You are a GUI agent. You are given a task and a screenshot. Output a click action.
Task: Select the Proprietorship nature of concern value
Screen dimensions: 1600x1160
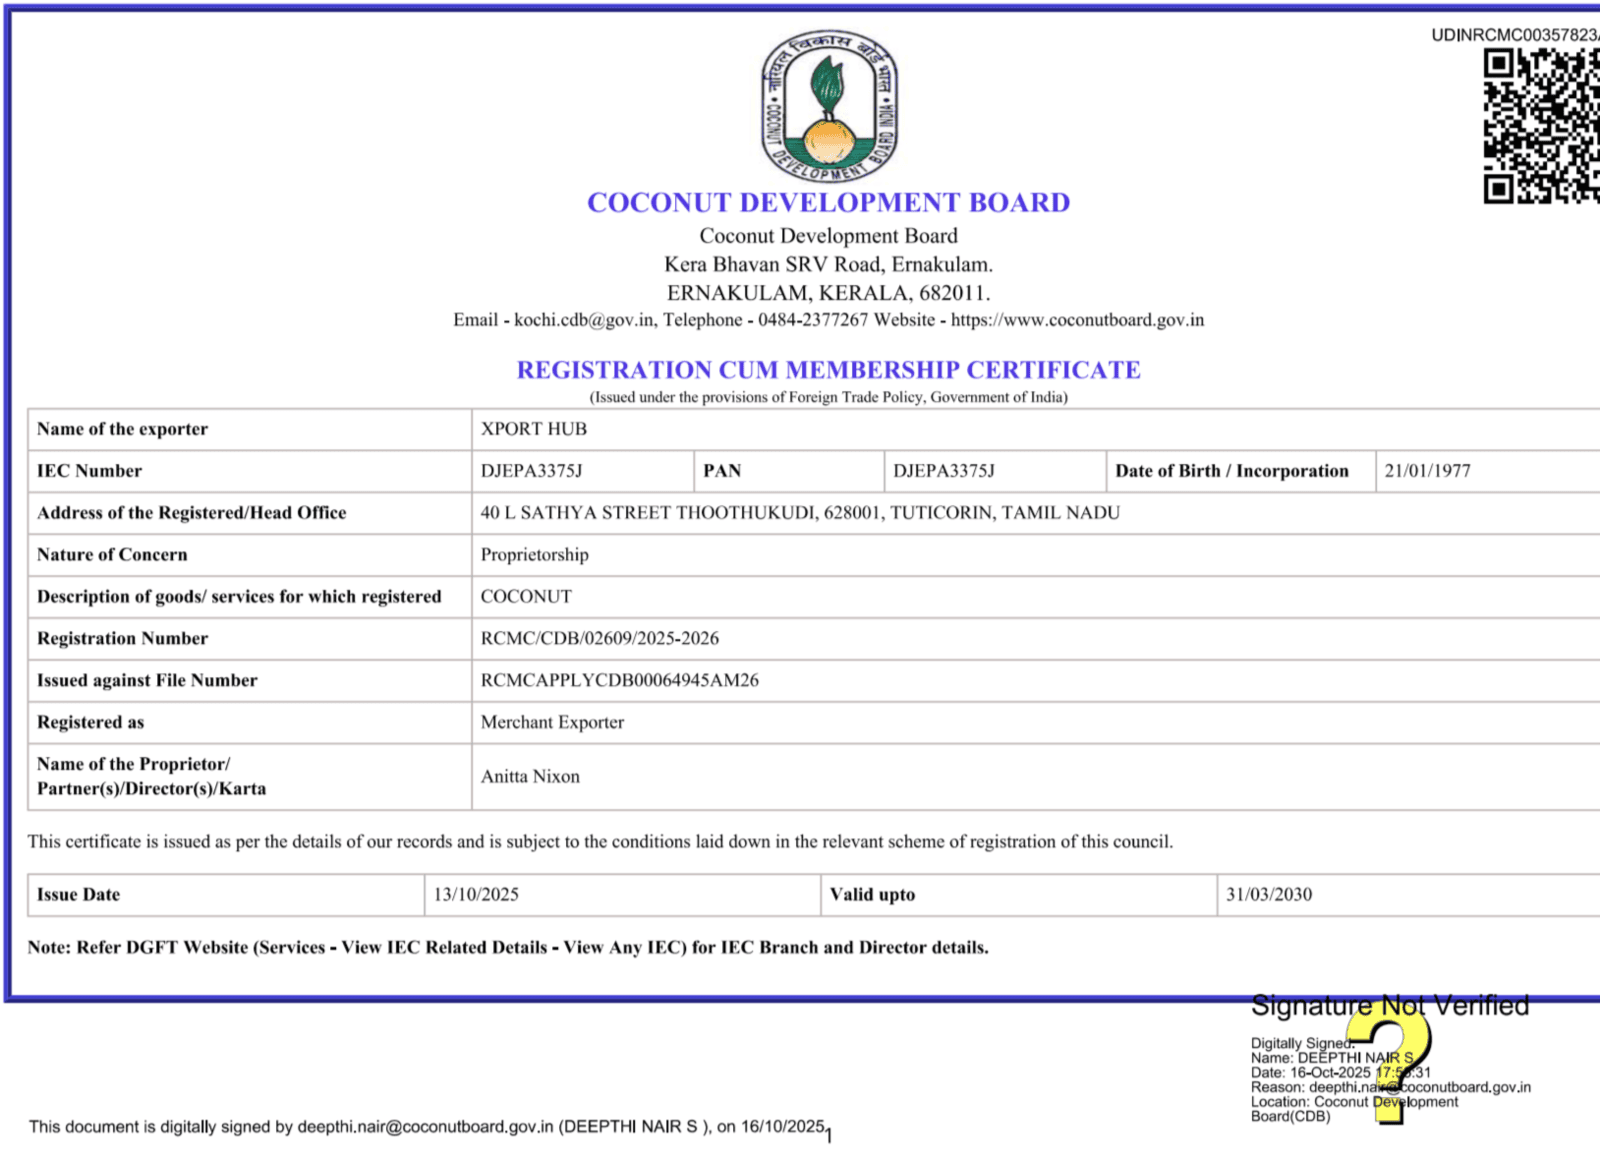534,555
